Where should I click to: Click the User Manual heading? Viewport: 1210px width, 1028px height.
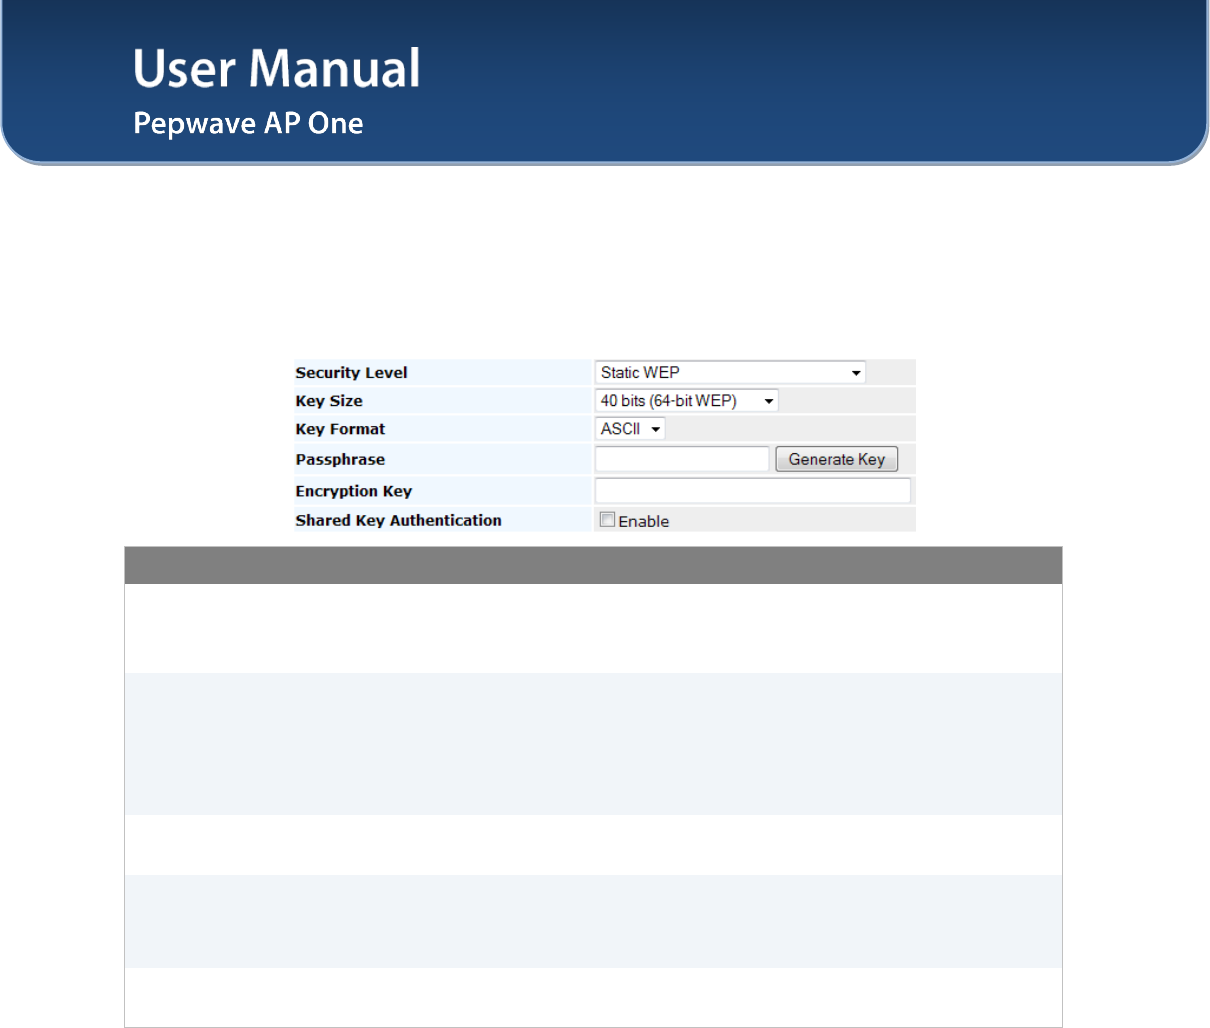click(x=277, y=68)
